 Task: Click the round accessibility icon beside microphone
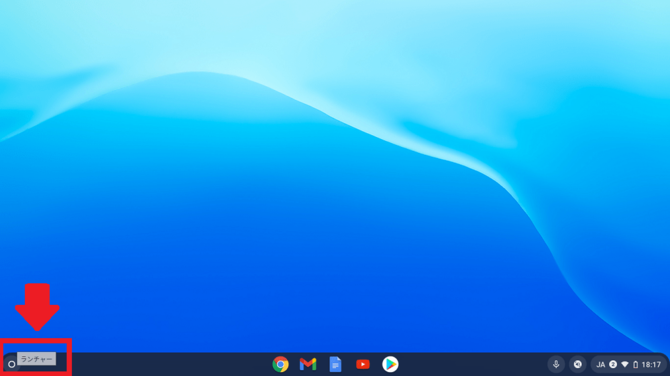578,364
